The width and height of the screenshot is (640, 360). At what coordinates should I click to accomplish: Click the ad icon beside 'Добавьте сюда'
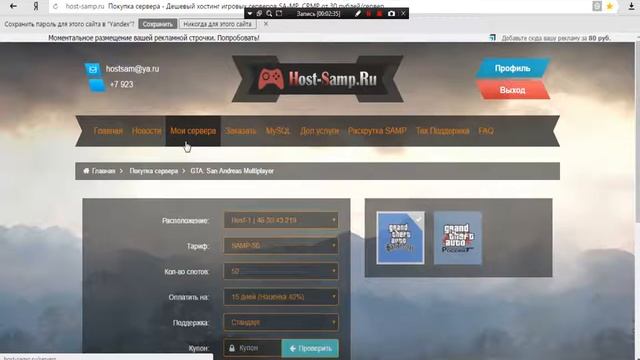click(493, 38)
